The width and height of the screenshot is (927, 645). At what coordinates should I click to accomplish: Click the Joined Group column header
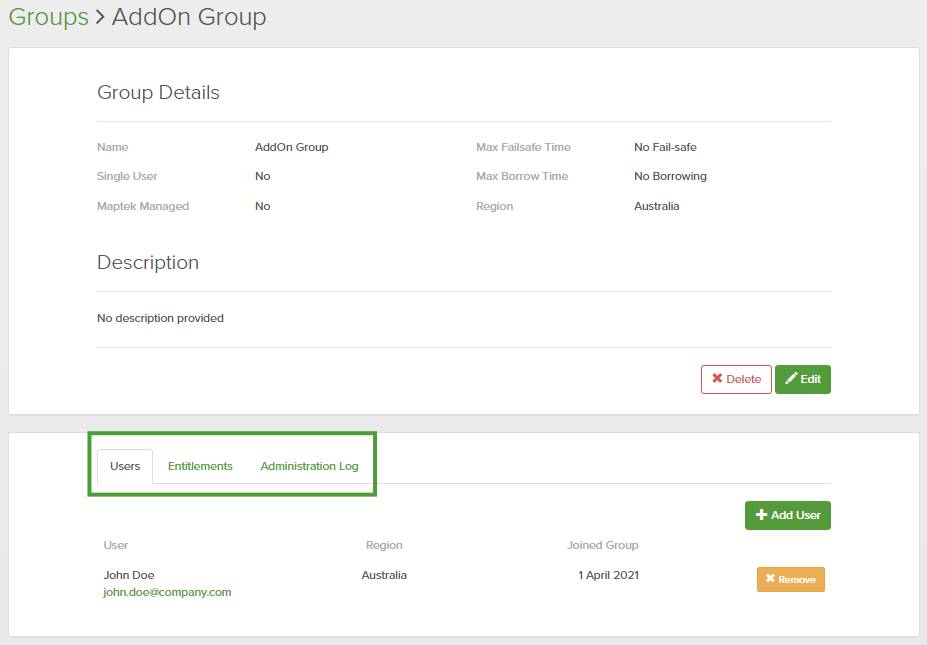(x=602, y=545)
